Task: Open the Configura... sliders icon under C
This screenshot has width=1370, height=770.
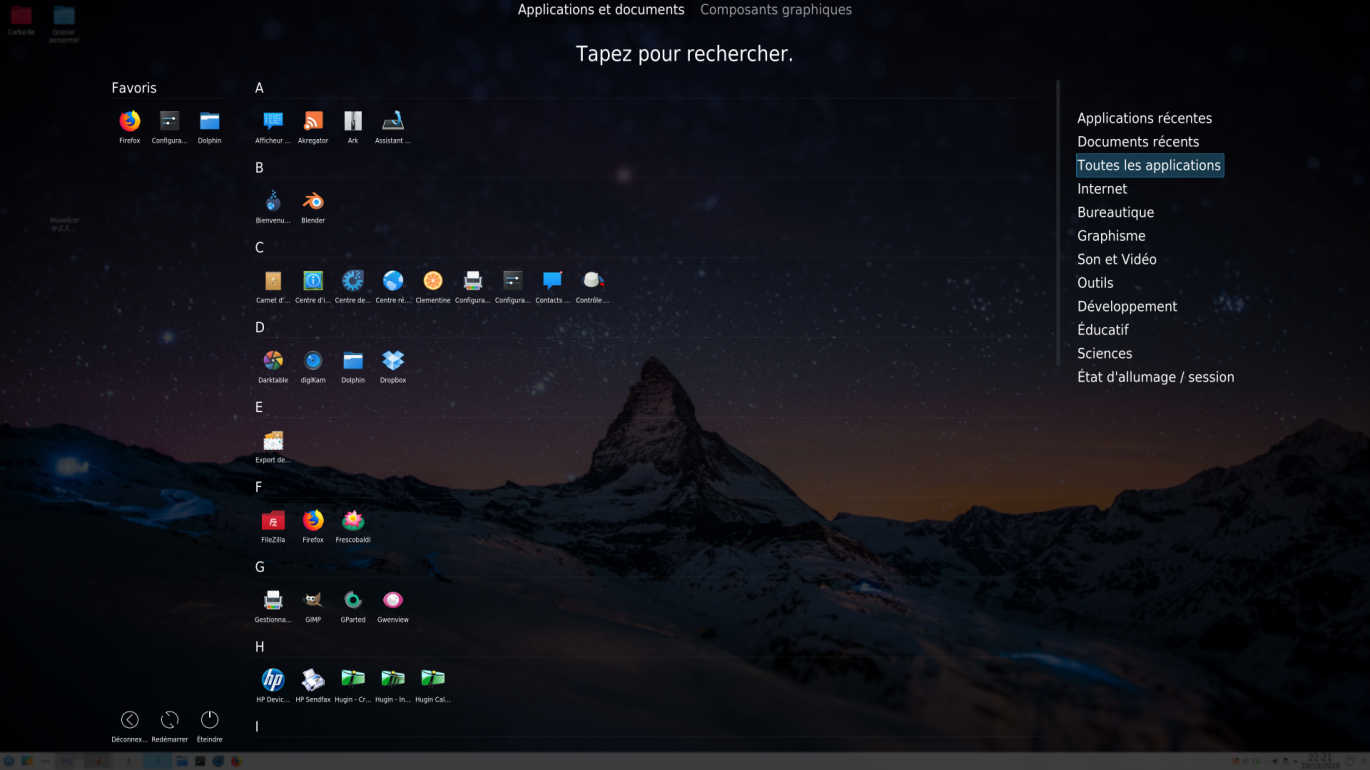Action: coord(513,281)
